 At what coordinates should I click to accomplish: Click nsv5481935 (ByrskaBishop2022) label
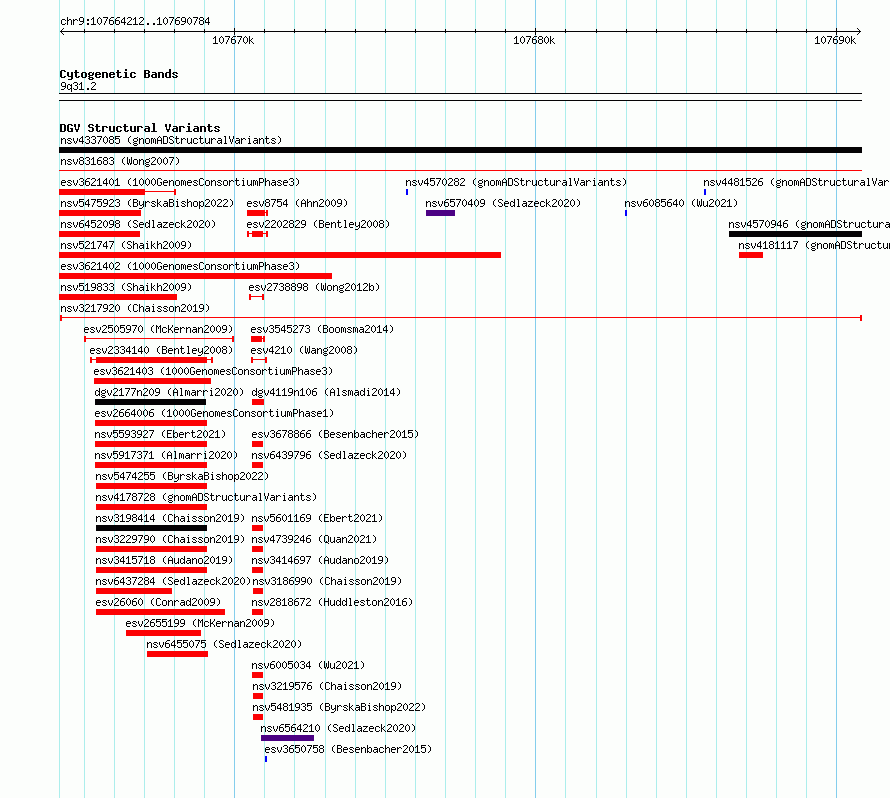pos(339,707)
